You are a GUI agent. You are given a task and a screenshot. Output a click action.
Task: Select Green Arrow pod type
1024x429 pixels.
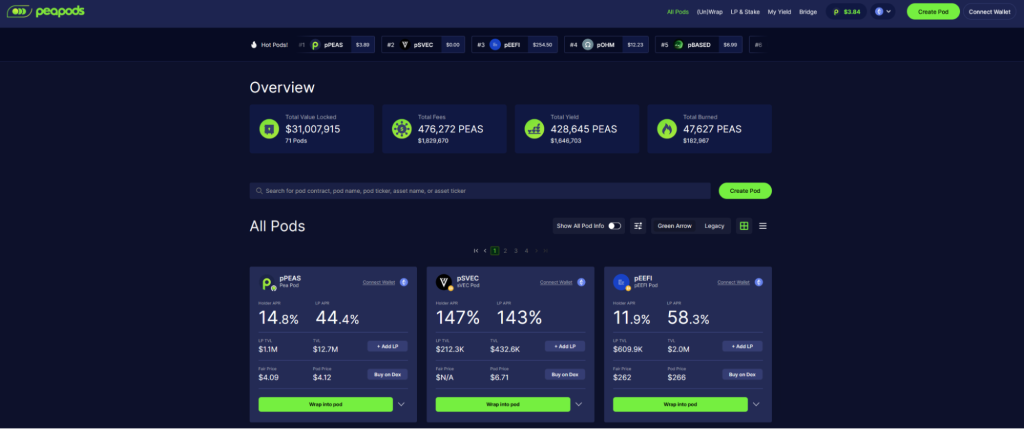click(674, 226)
